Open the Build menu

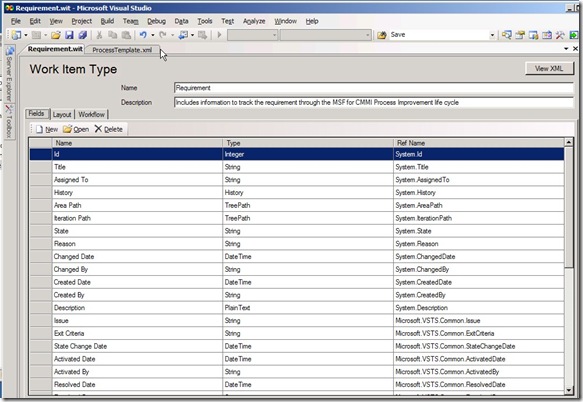pyautogui.click(x=107, y=21)
